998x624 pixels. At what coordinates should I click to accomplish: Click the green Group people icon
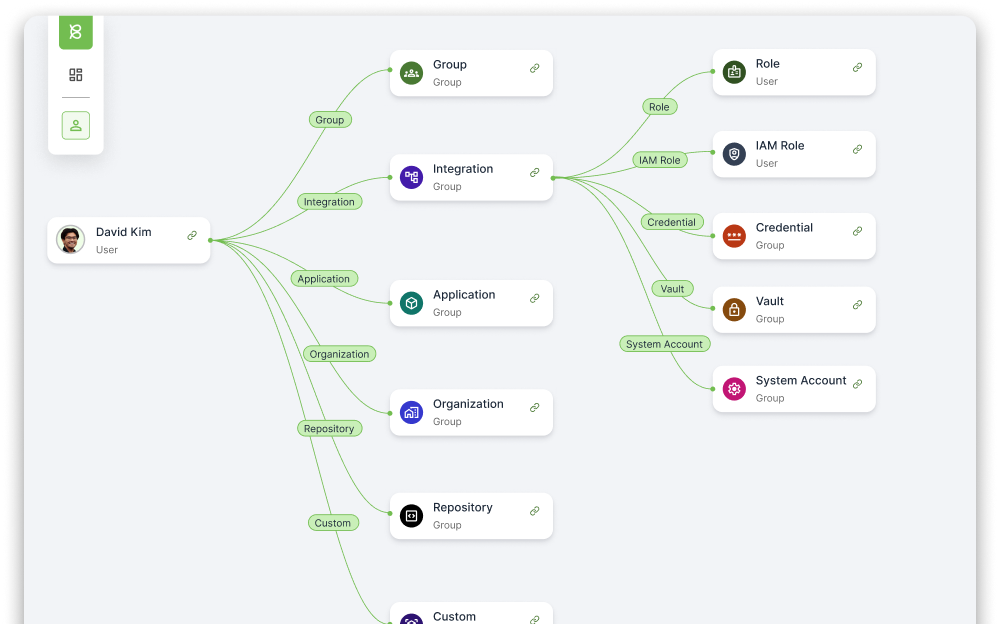pyautogui.click(x=411, y=72)
